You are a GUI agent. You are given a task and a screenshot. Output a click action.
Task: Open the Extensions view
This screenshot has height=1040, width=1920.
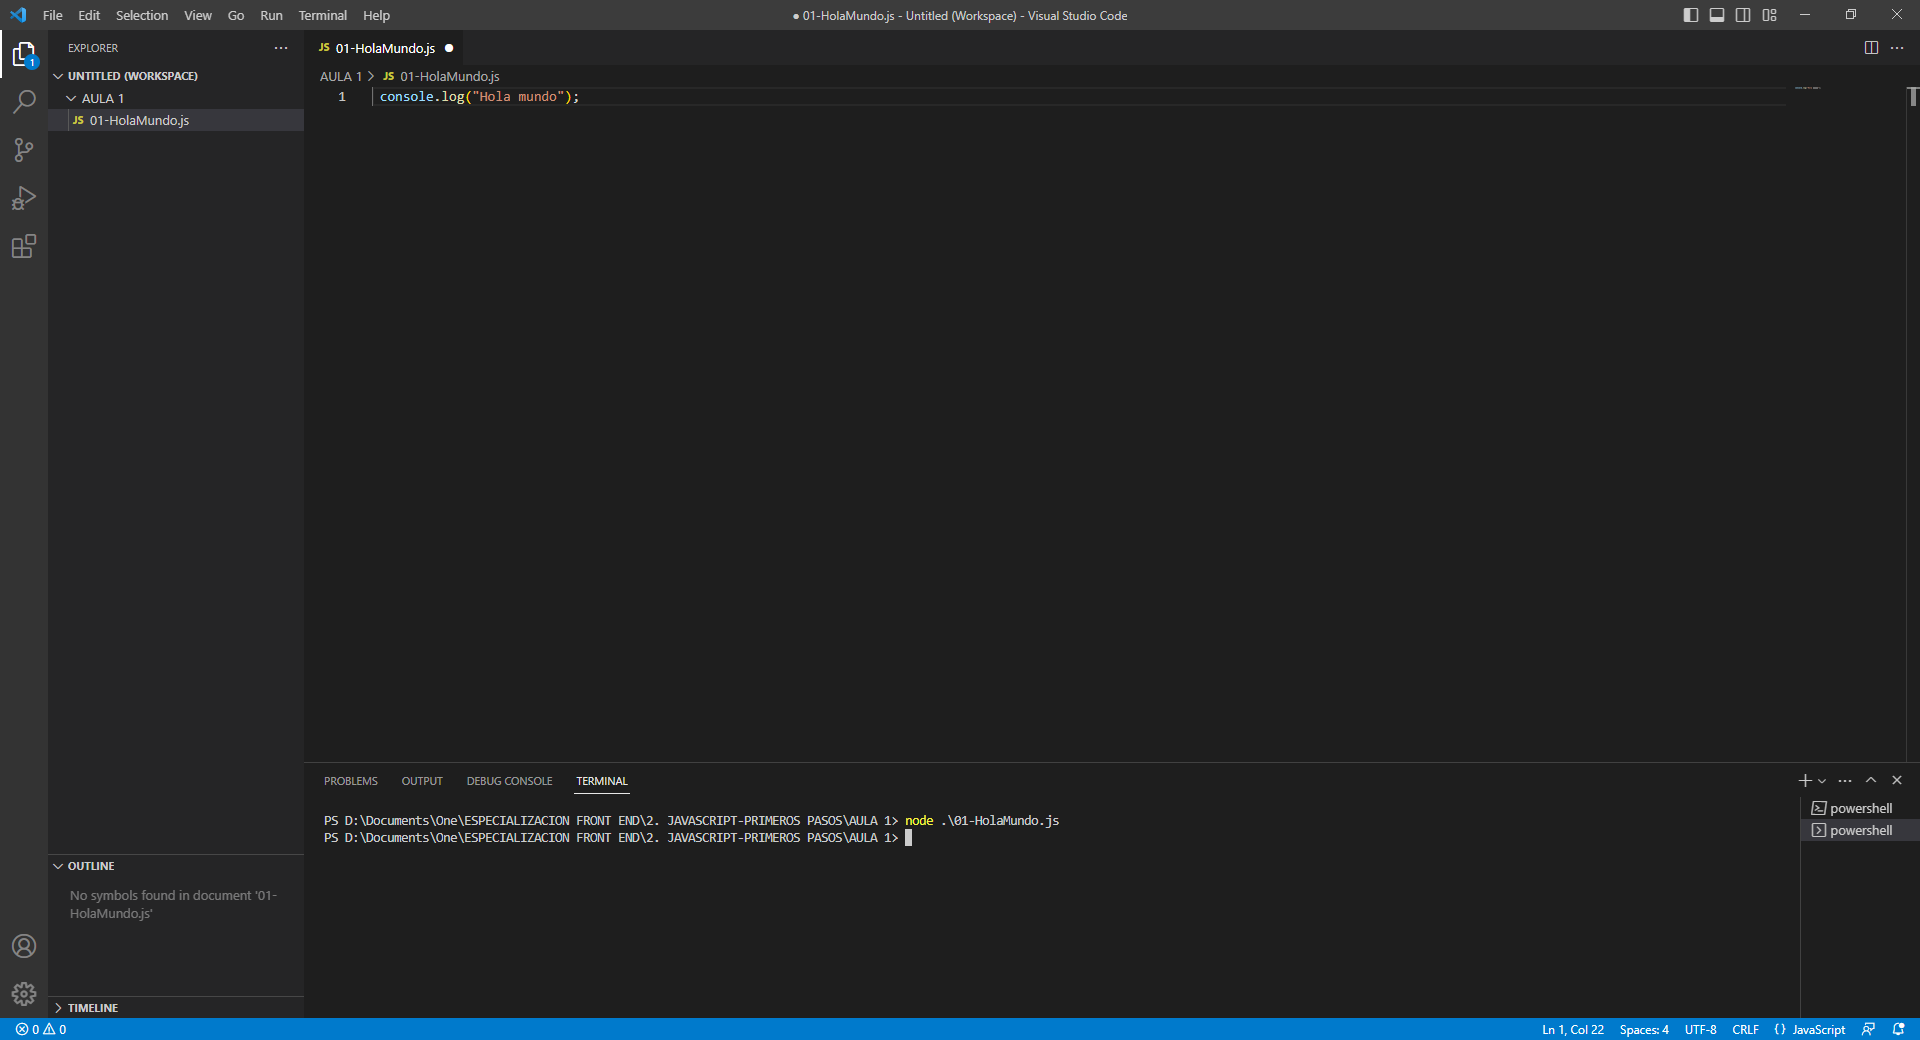(x=24, y=246)
